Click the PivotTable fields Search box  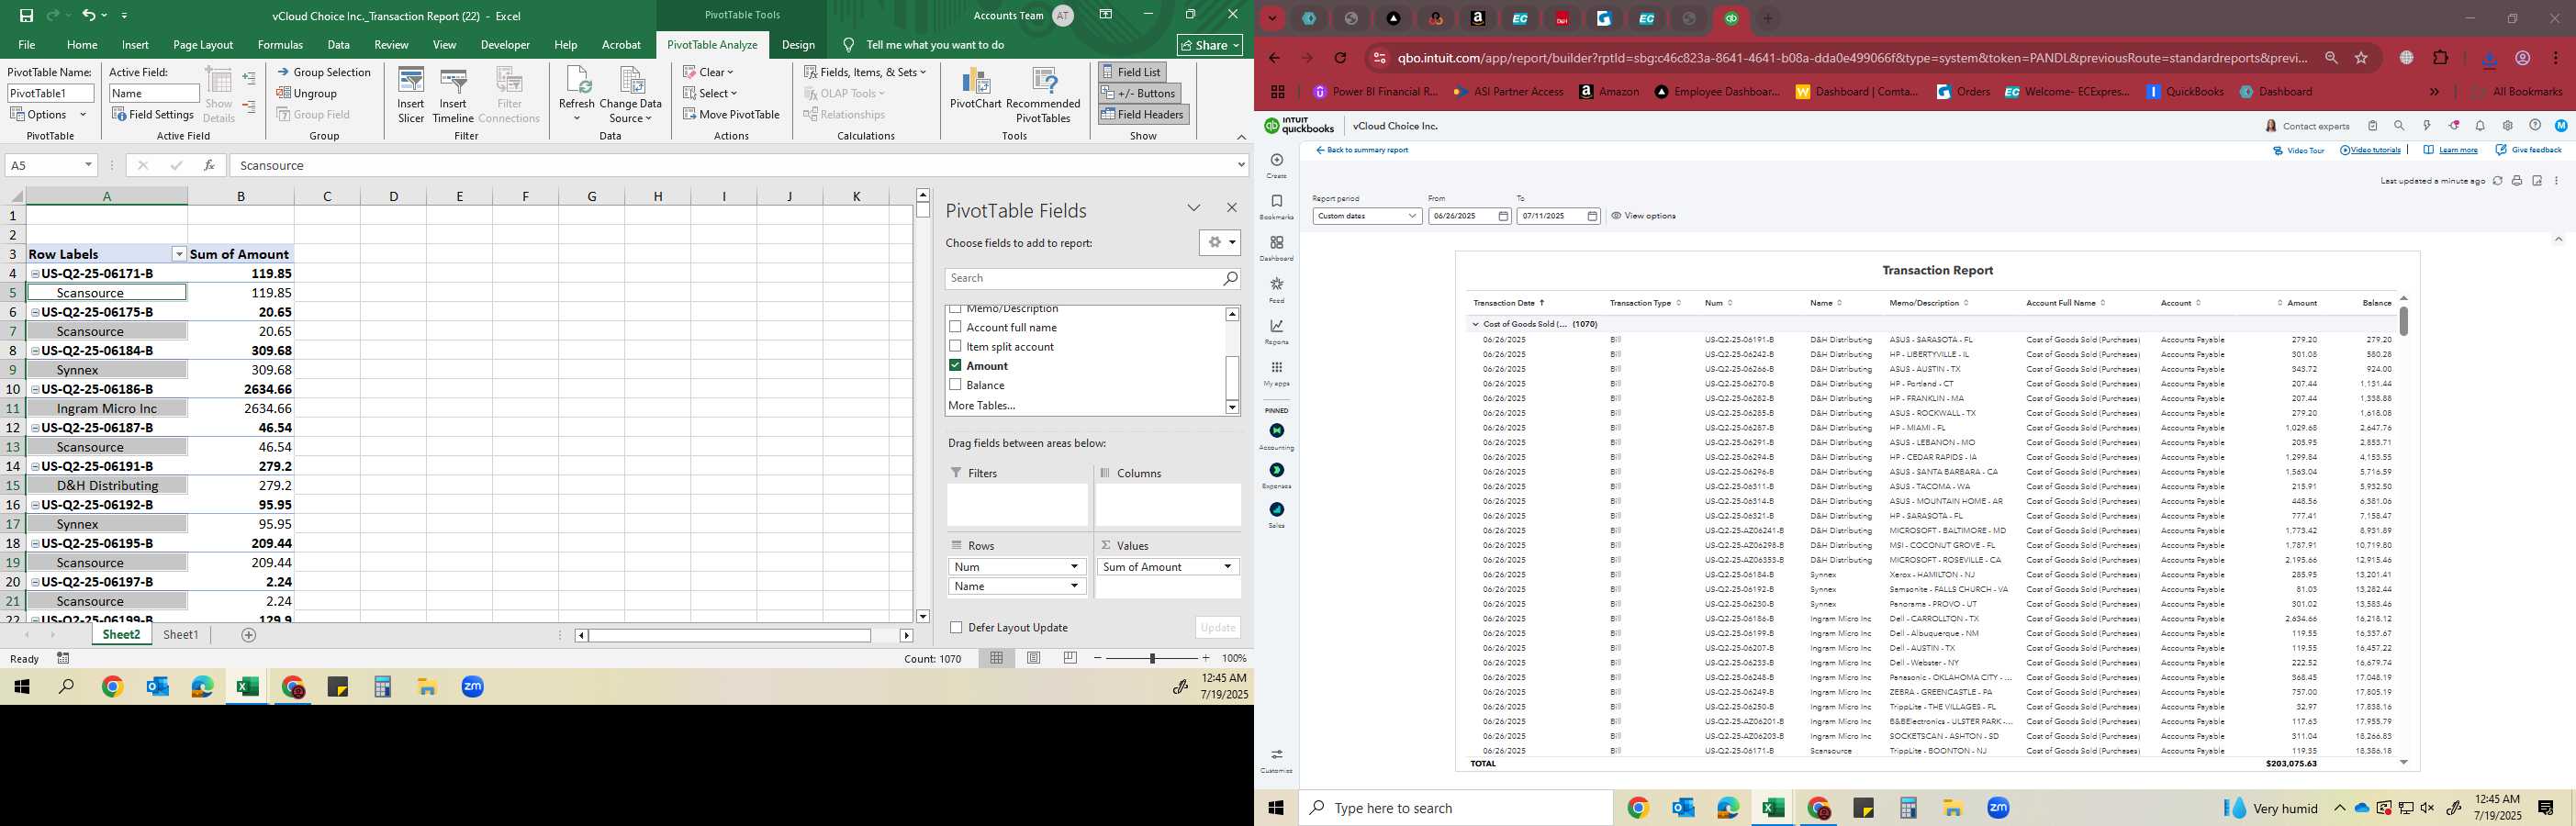(1092, 278)
